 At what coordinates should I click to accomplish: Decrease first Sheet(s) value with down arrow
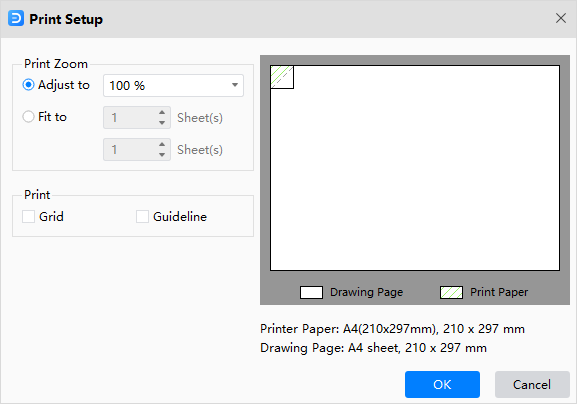click(162, 123)
